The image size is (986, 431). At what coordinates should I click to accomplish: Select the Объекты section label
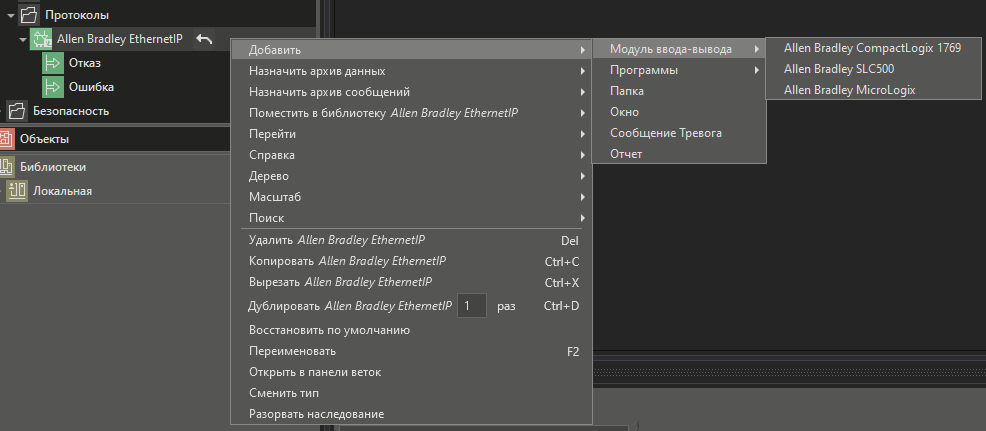45,139
